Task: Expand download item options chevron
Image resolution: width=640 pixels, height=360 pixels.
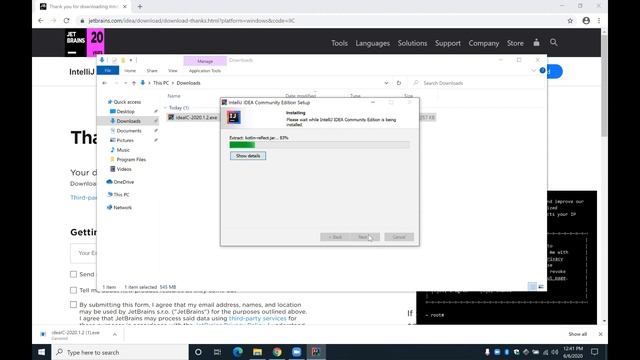Action: 115,335
